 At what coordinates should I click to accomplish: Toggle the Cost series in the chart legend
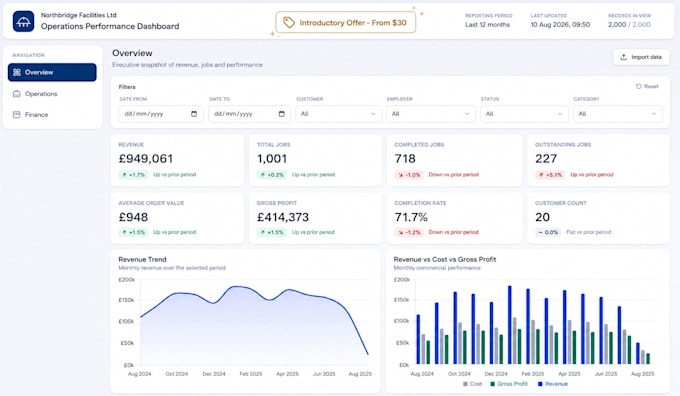pos(472,384)
